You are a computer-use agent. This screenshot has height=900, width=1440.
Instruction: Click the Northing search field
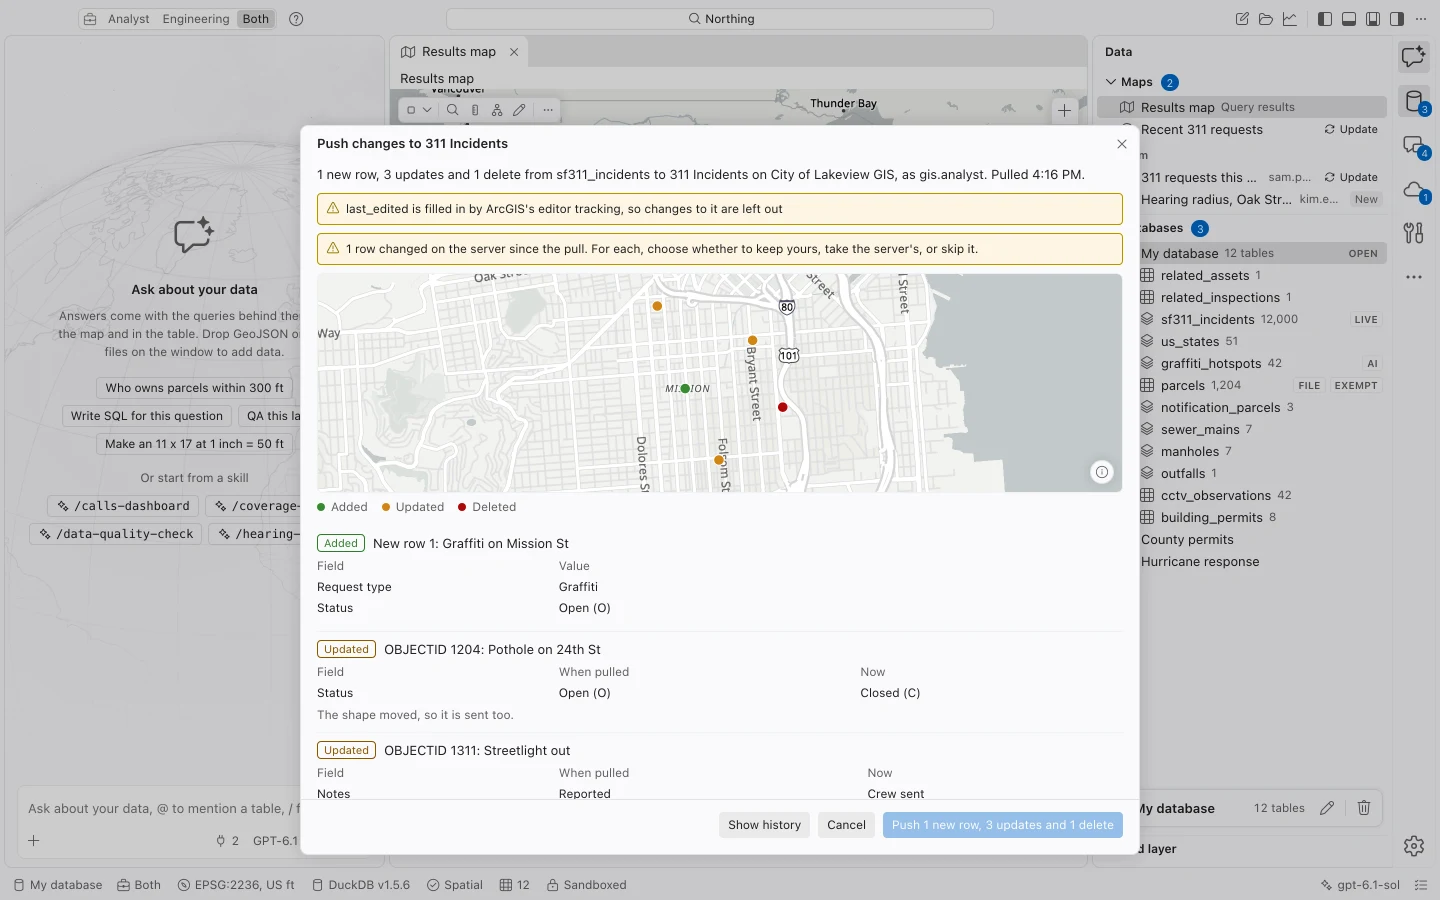tap(720, 19)
